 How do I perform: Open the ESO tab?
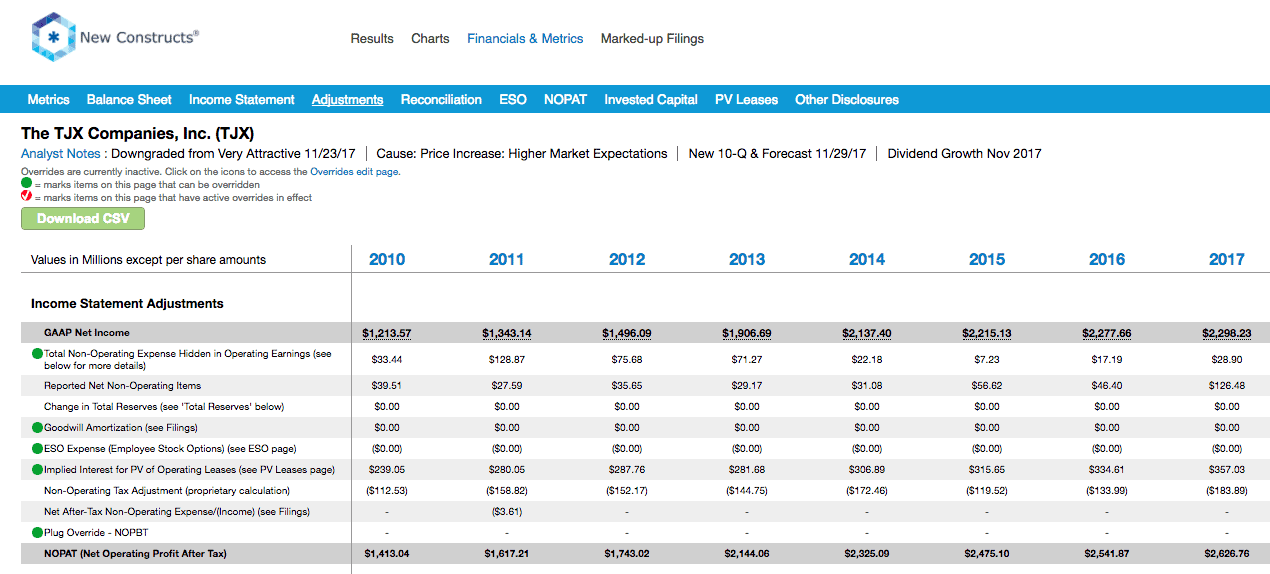click(513, 99)
